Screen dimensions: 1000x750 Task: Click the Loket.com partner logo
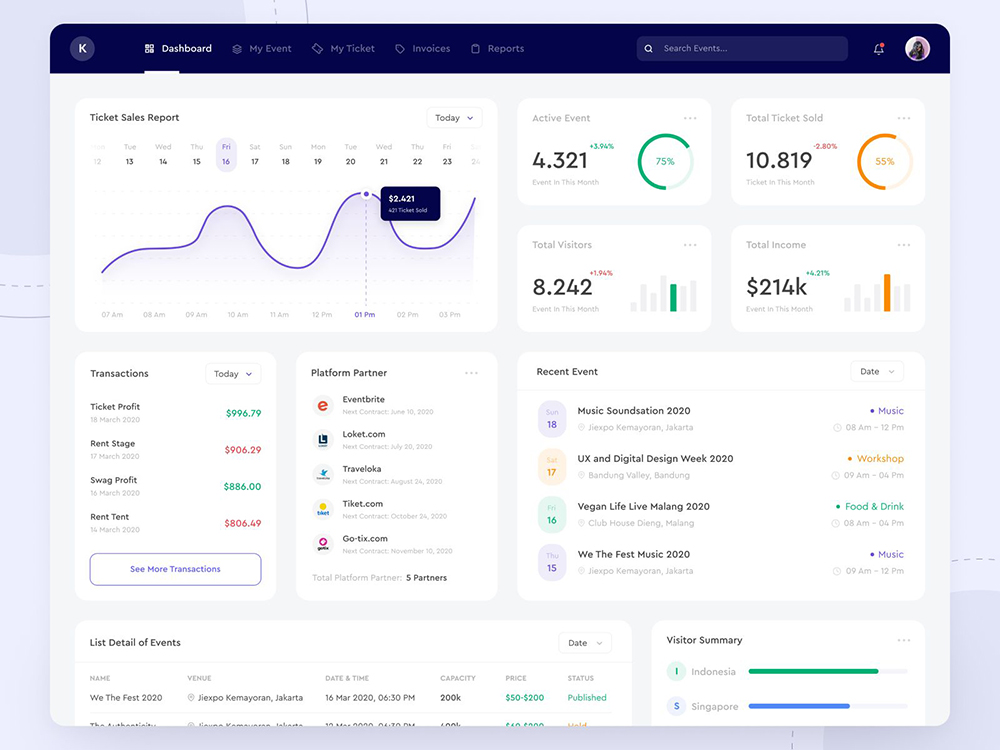[323, 440]
